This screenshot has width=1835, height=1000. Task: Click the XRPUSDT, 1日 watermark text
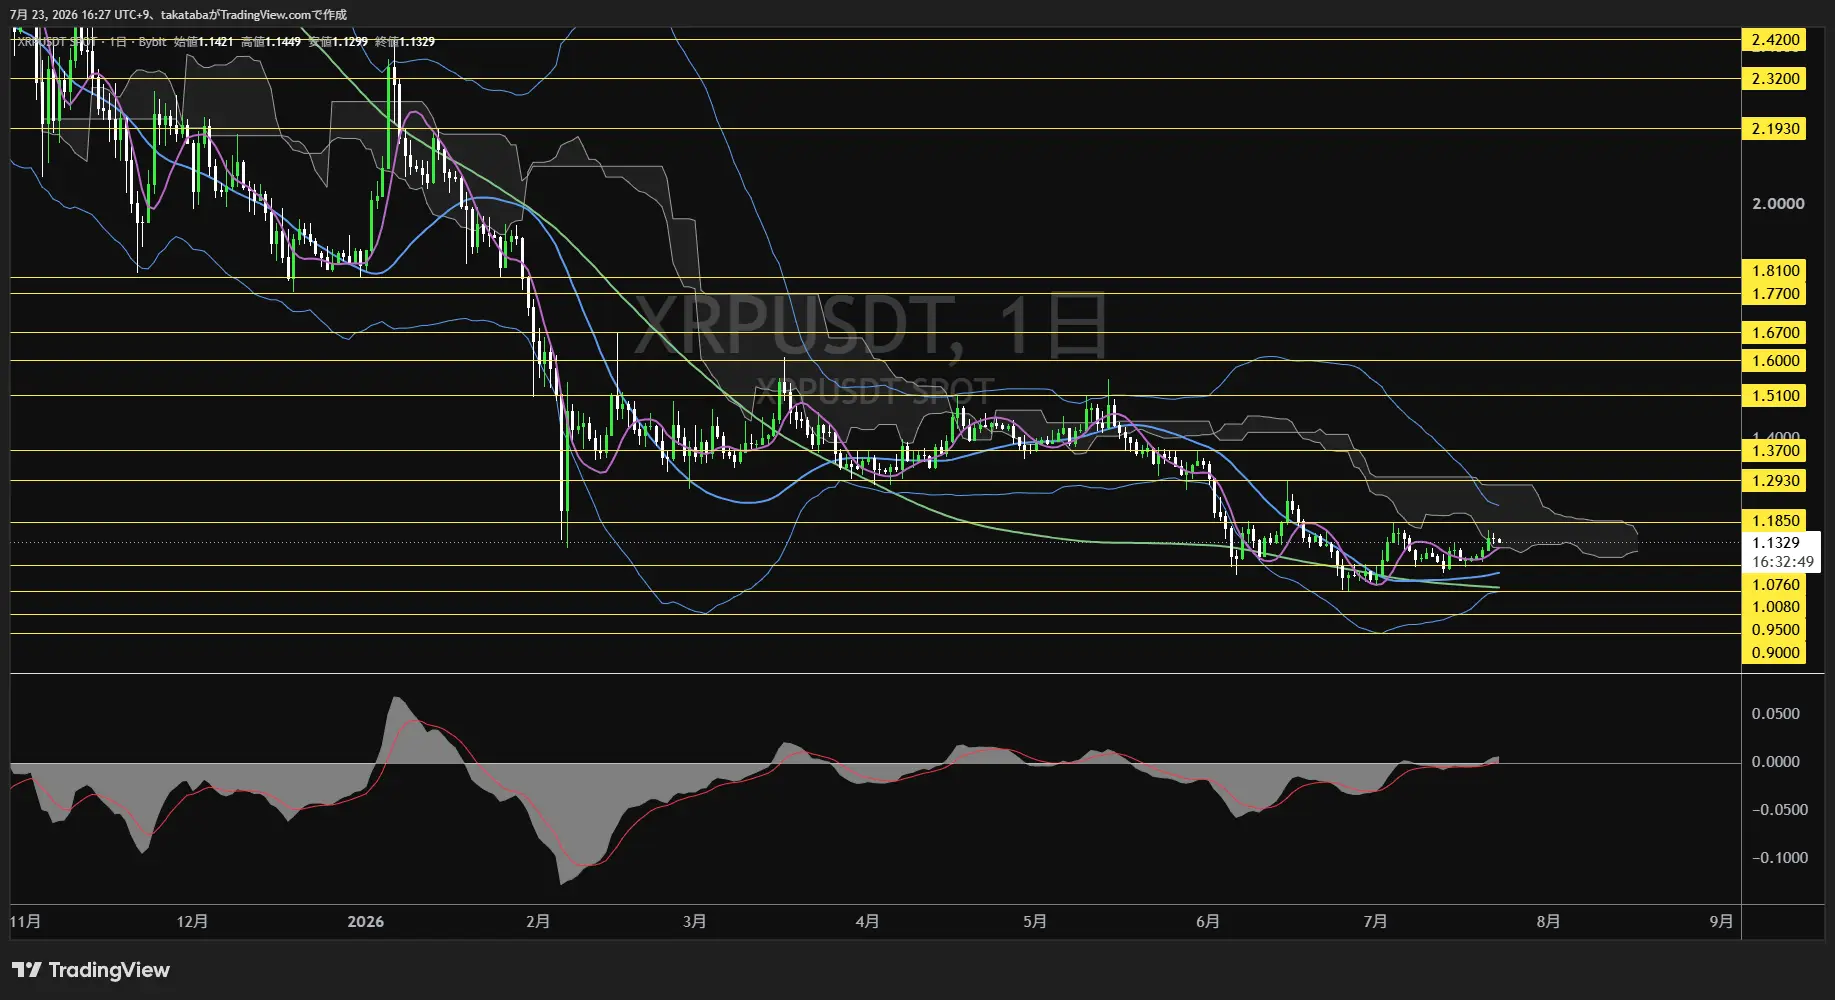point(871,326)
